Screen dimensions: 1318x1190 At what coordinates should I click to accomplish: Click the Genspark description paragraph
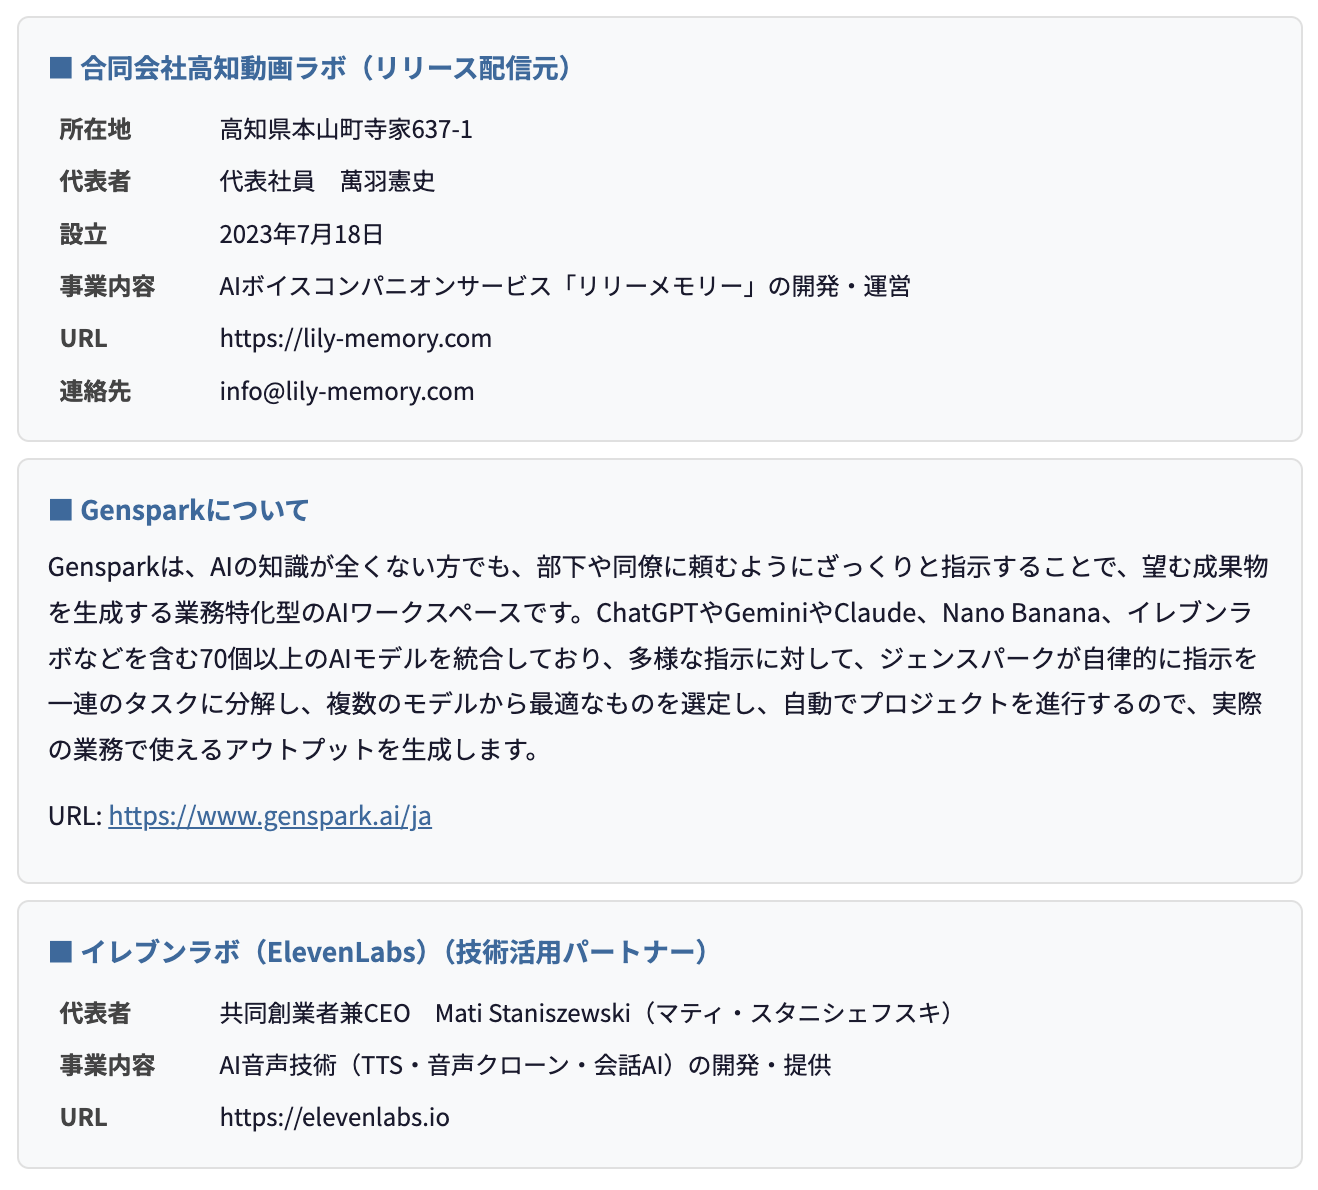pos(658,658)
